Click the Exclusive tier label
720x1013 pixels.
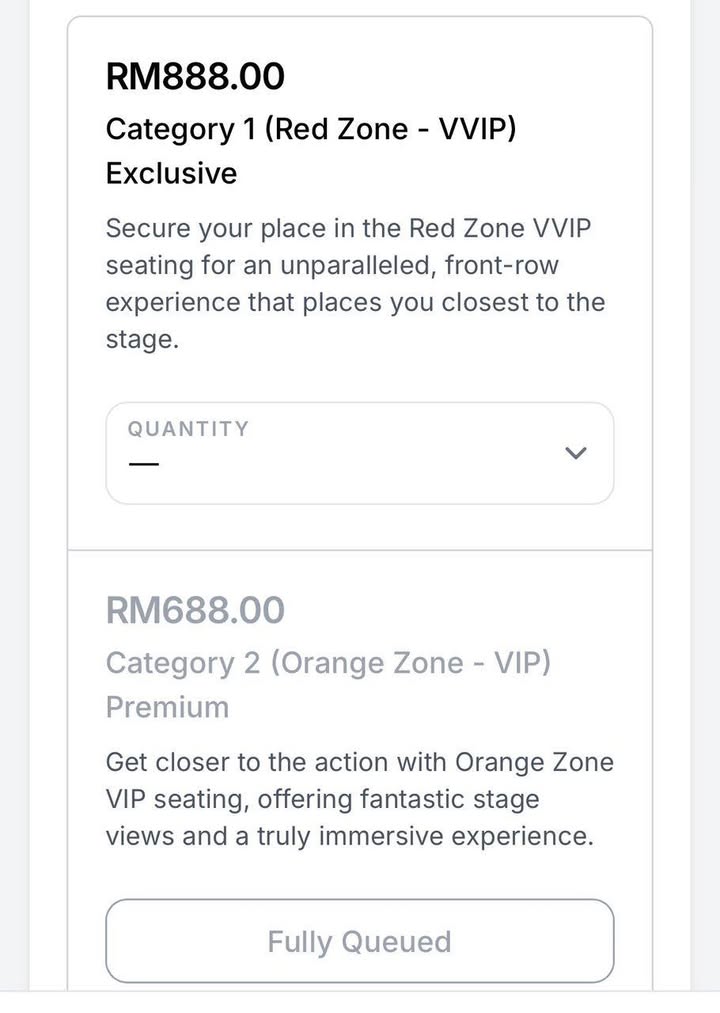[172, 173]
